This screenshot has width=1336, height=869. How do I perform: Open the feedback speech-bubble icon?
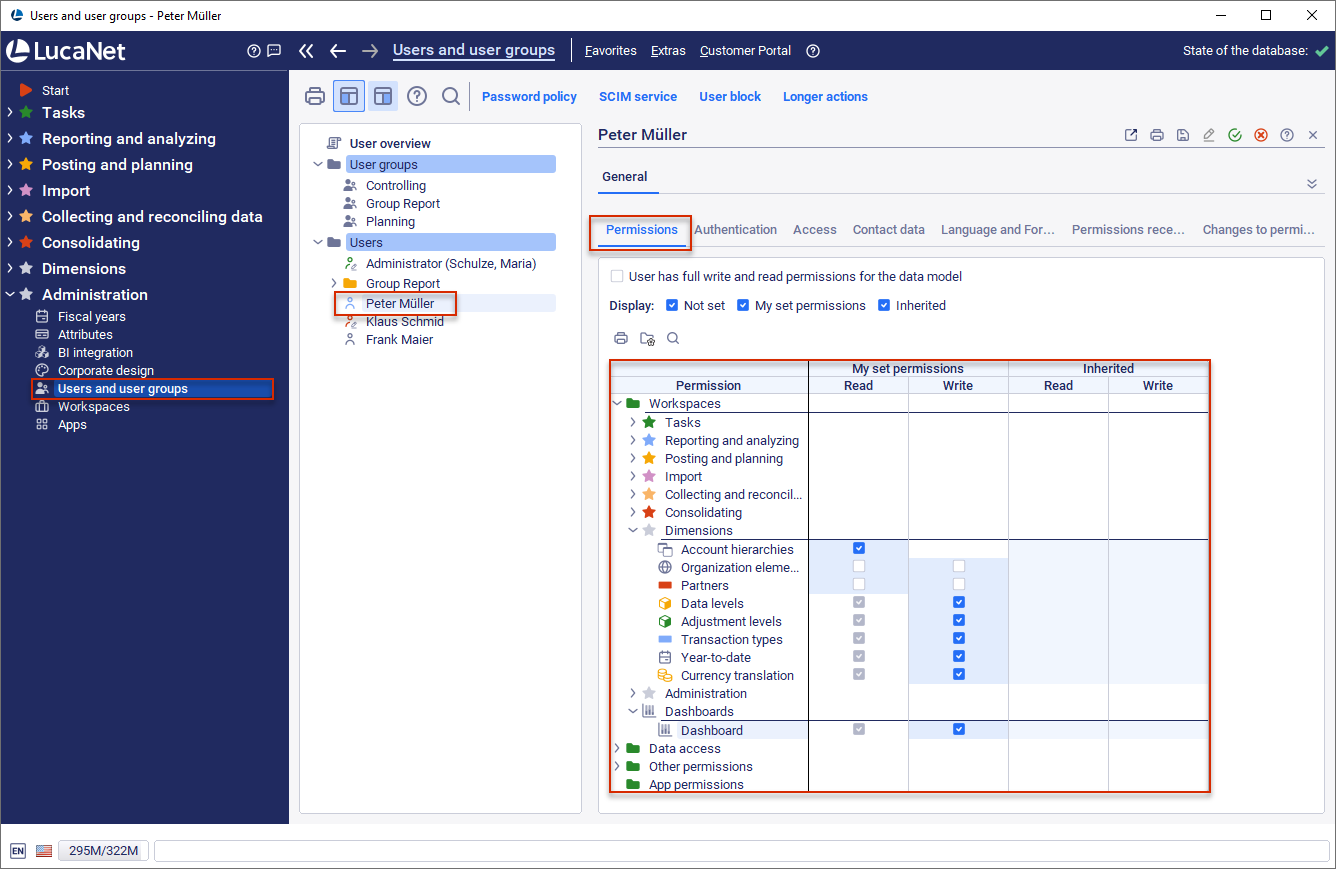274,51
